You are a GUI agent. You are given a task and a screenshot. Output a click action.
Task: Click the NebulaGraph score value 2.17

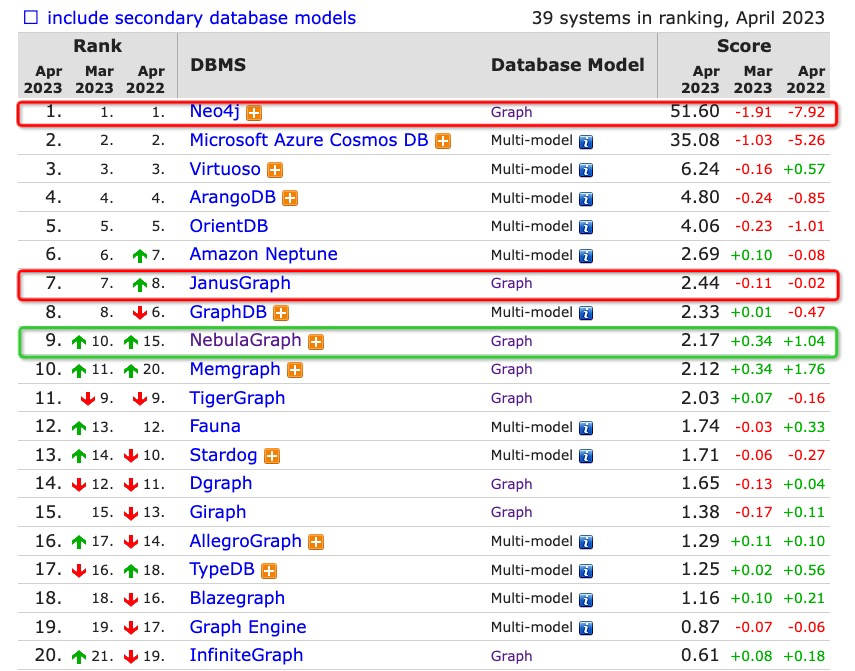click(700, 340)
